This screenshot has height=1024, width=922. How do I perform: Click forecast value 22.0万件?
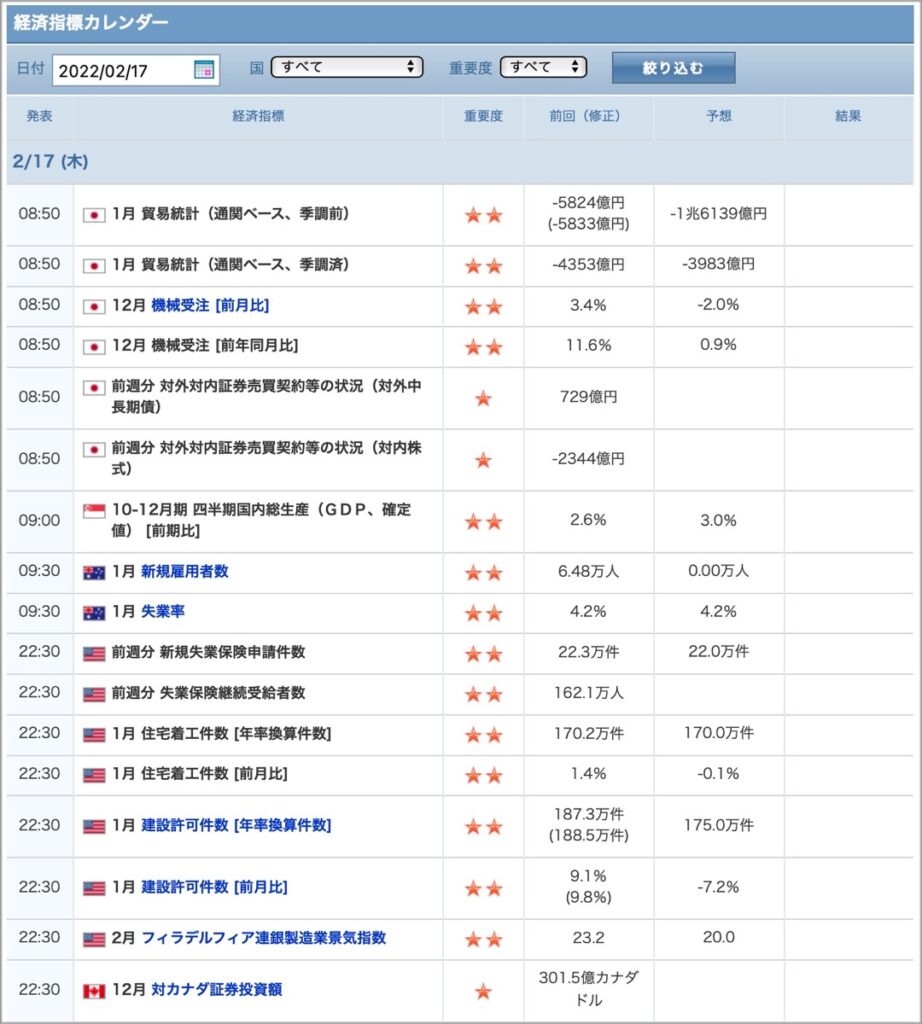tap(718, 652)
